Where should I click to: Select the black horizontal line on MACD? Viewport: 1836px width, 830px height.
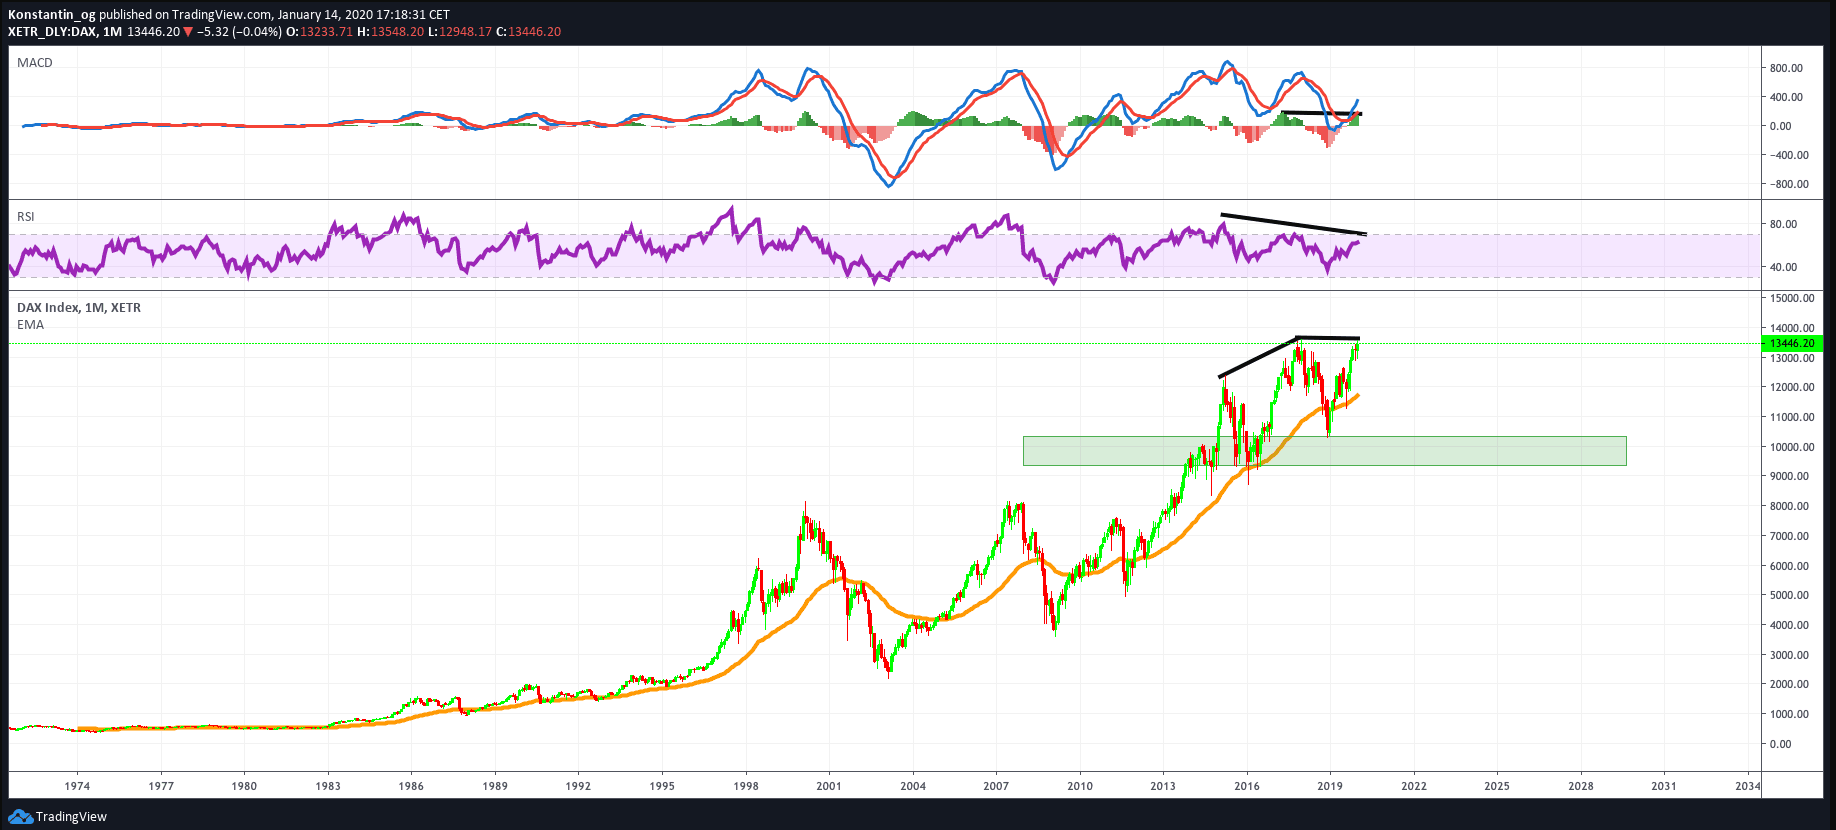coord(1320,113)
